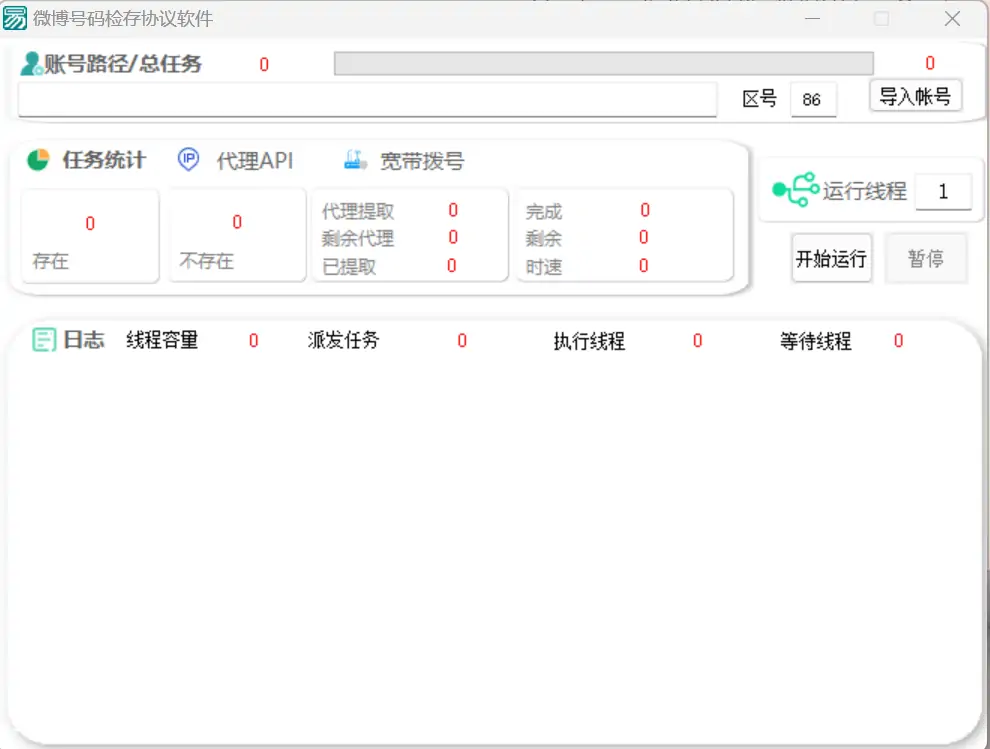This screenshot has height=749, width=990.
Task: Click the 已提取 label
Action: tap(349, 267)
